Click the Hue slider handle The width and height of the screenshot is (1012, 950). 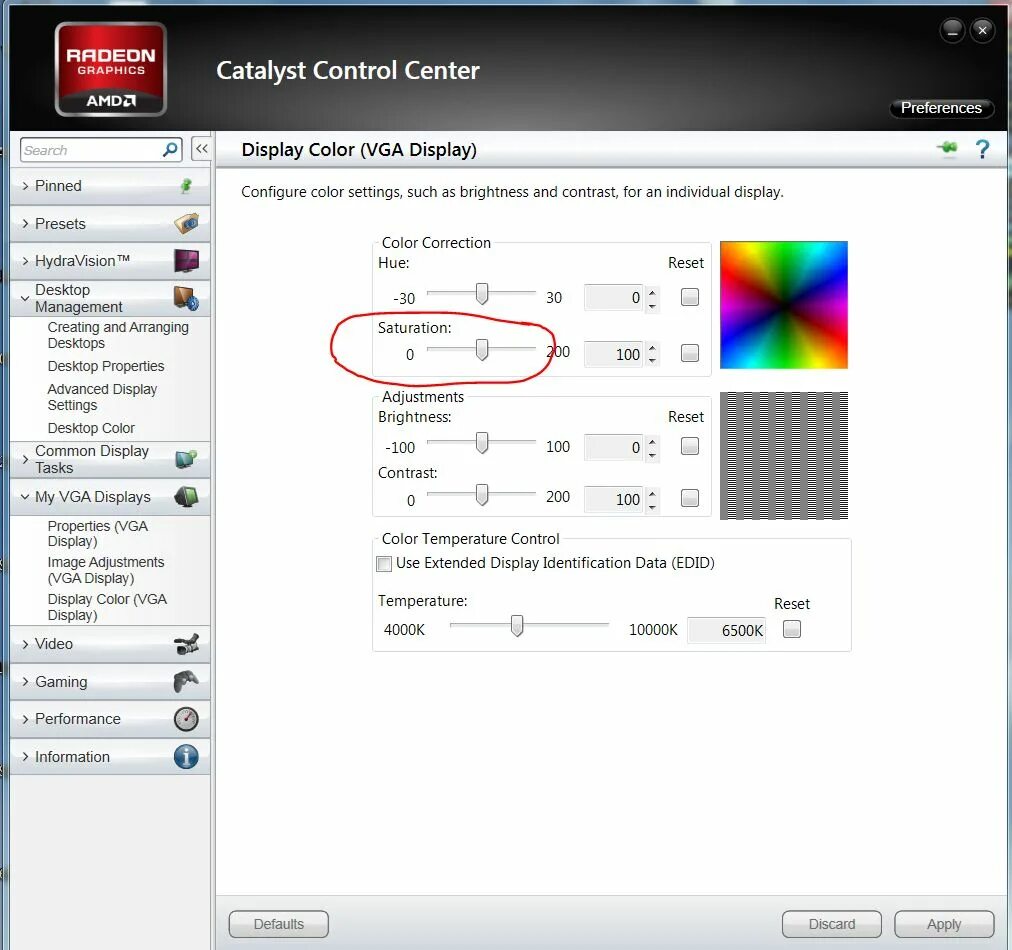(481, 294)
